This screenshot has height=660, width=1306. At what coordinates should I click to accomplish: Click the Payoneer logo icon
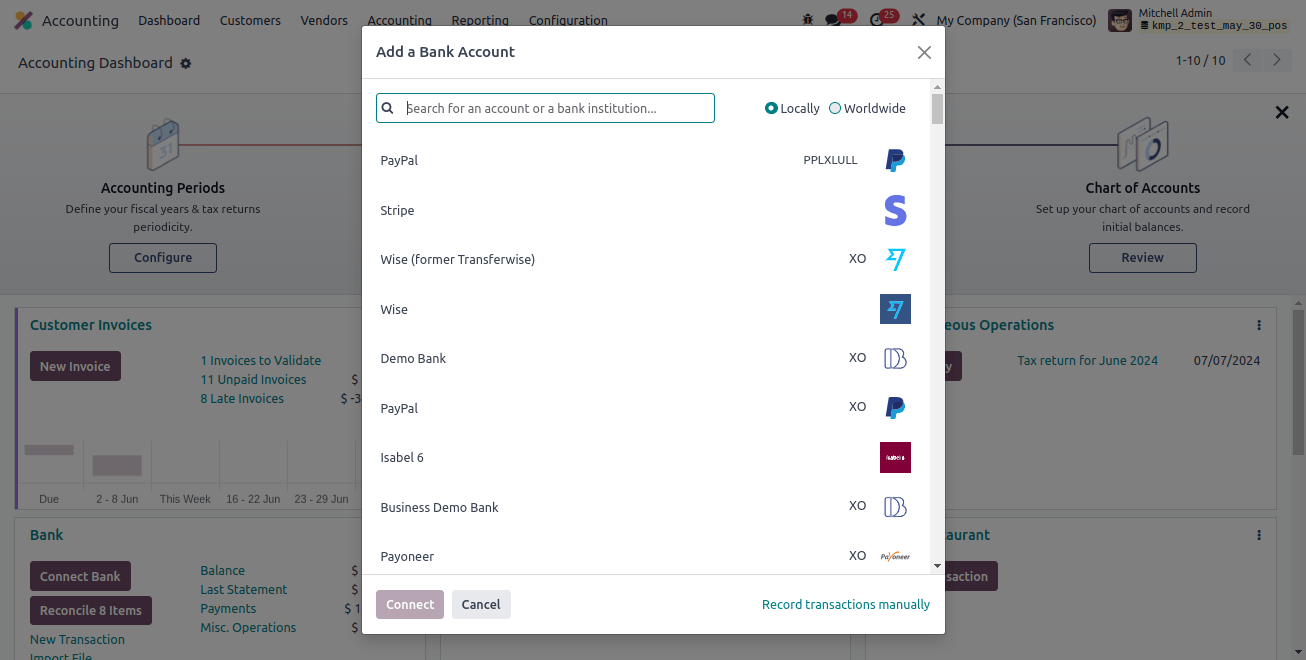895,556
